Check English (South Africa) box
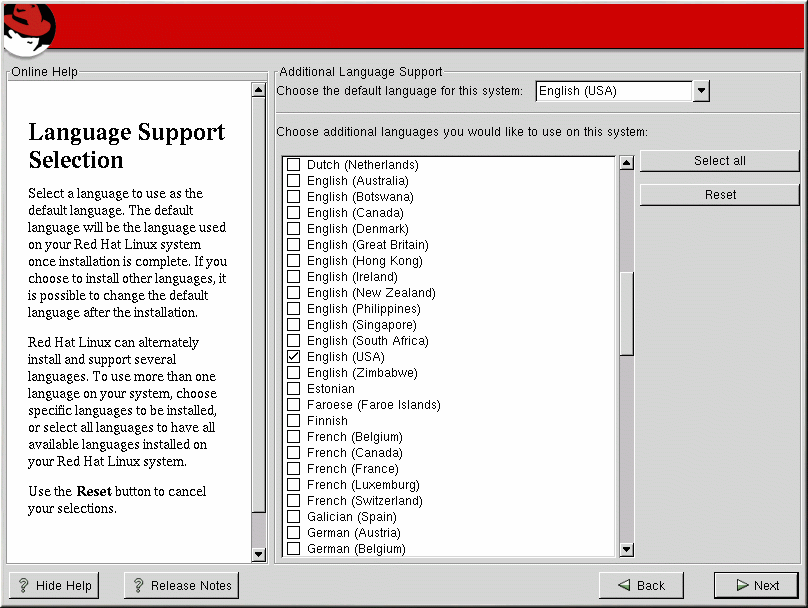The width and height of the screenshot is (808, 608). click(293, 340)
